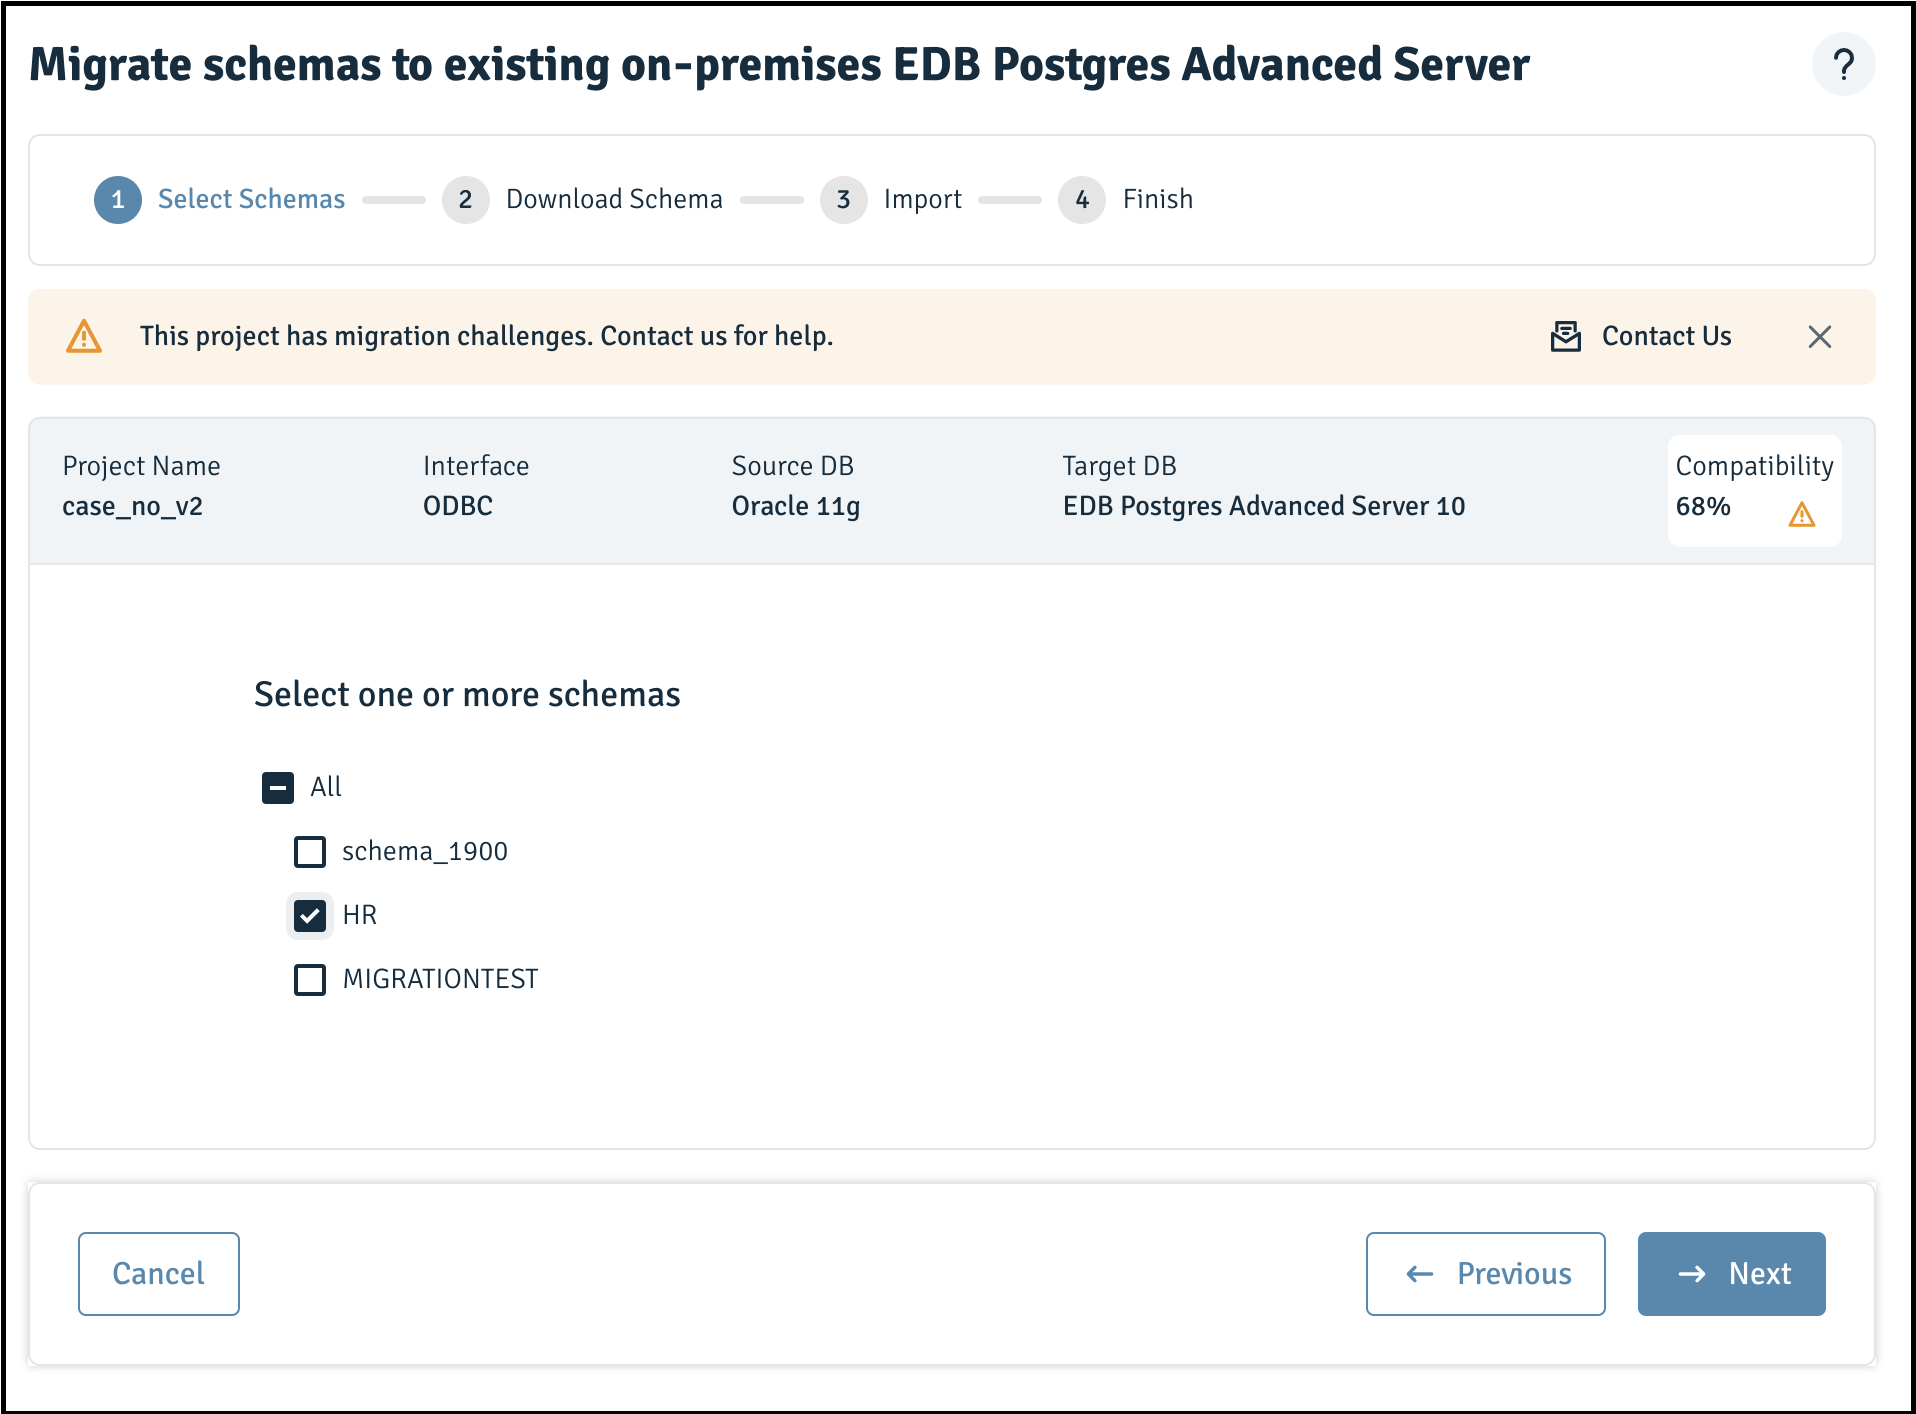Toggle the All schemas checkbox
This screenshot has width=1916, height=1414.
pyautogui.click(x=278, y=788)
